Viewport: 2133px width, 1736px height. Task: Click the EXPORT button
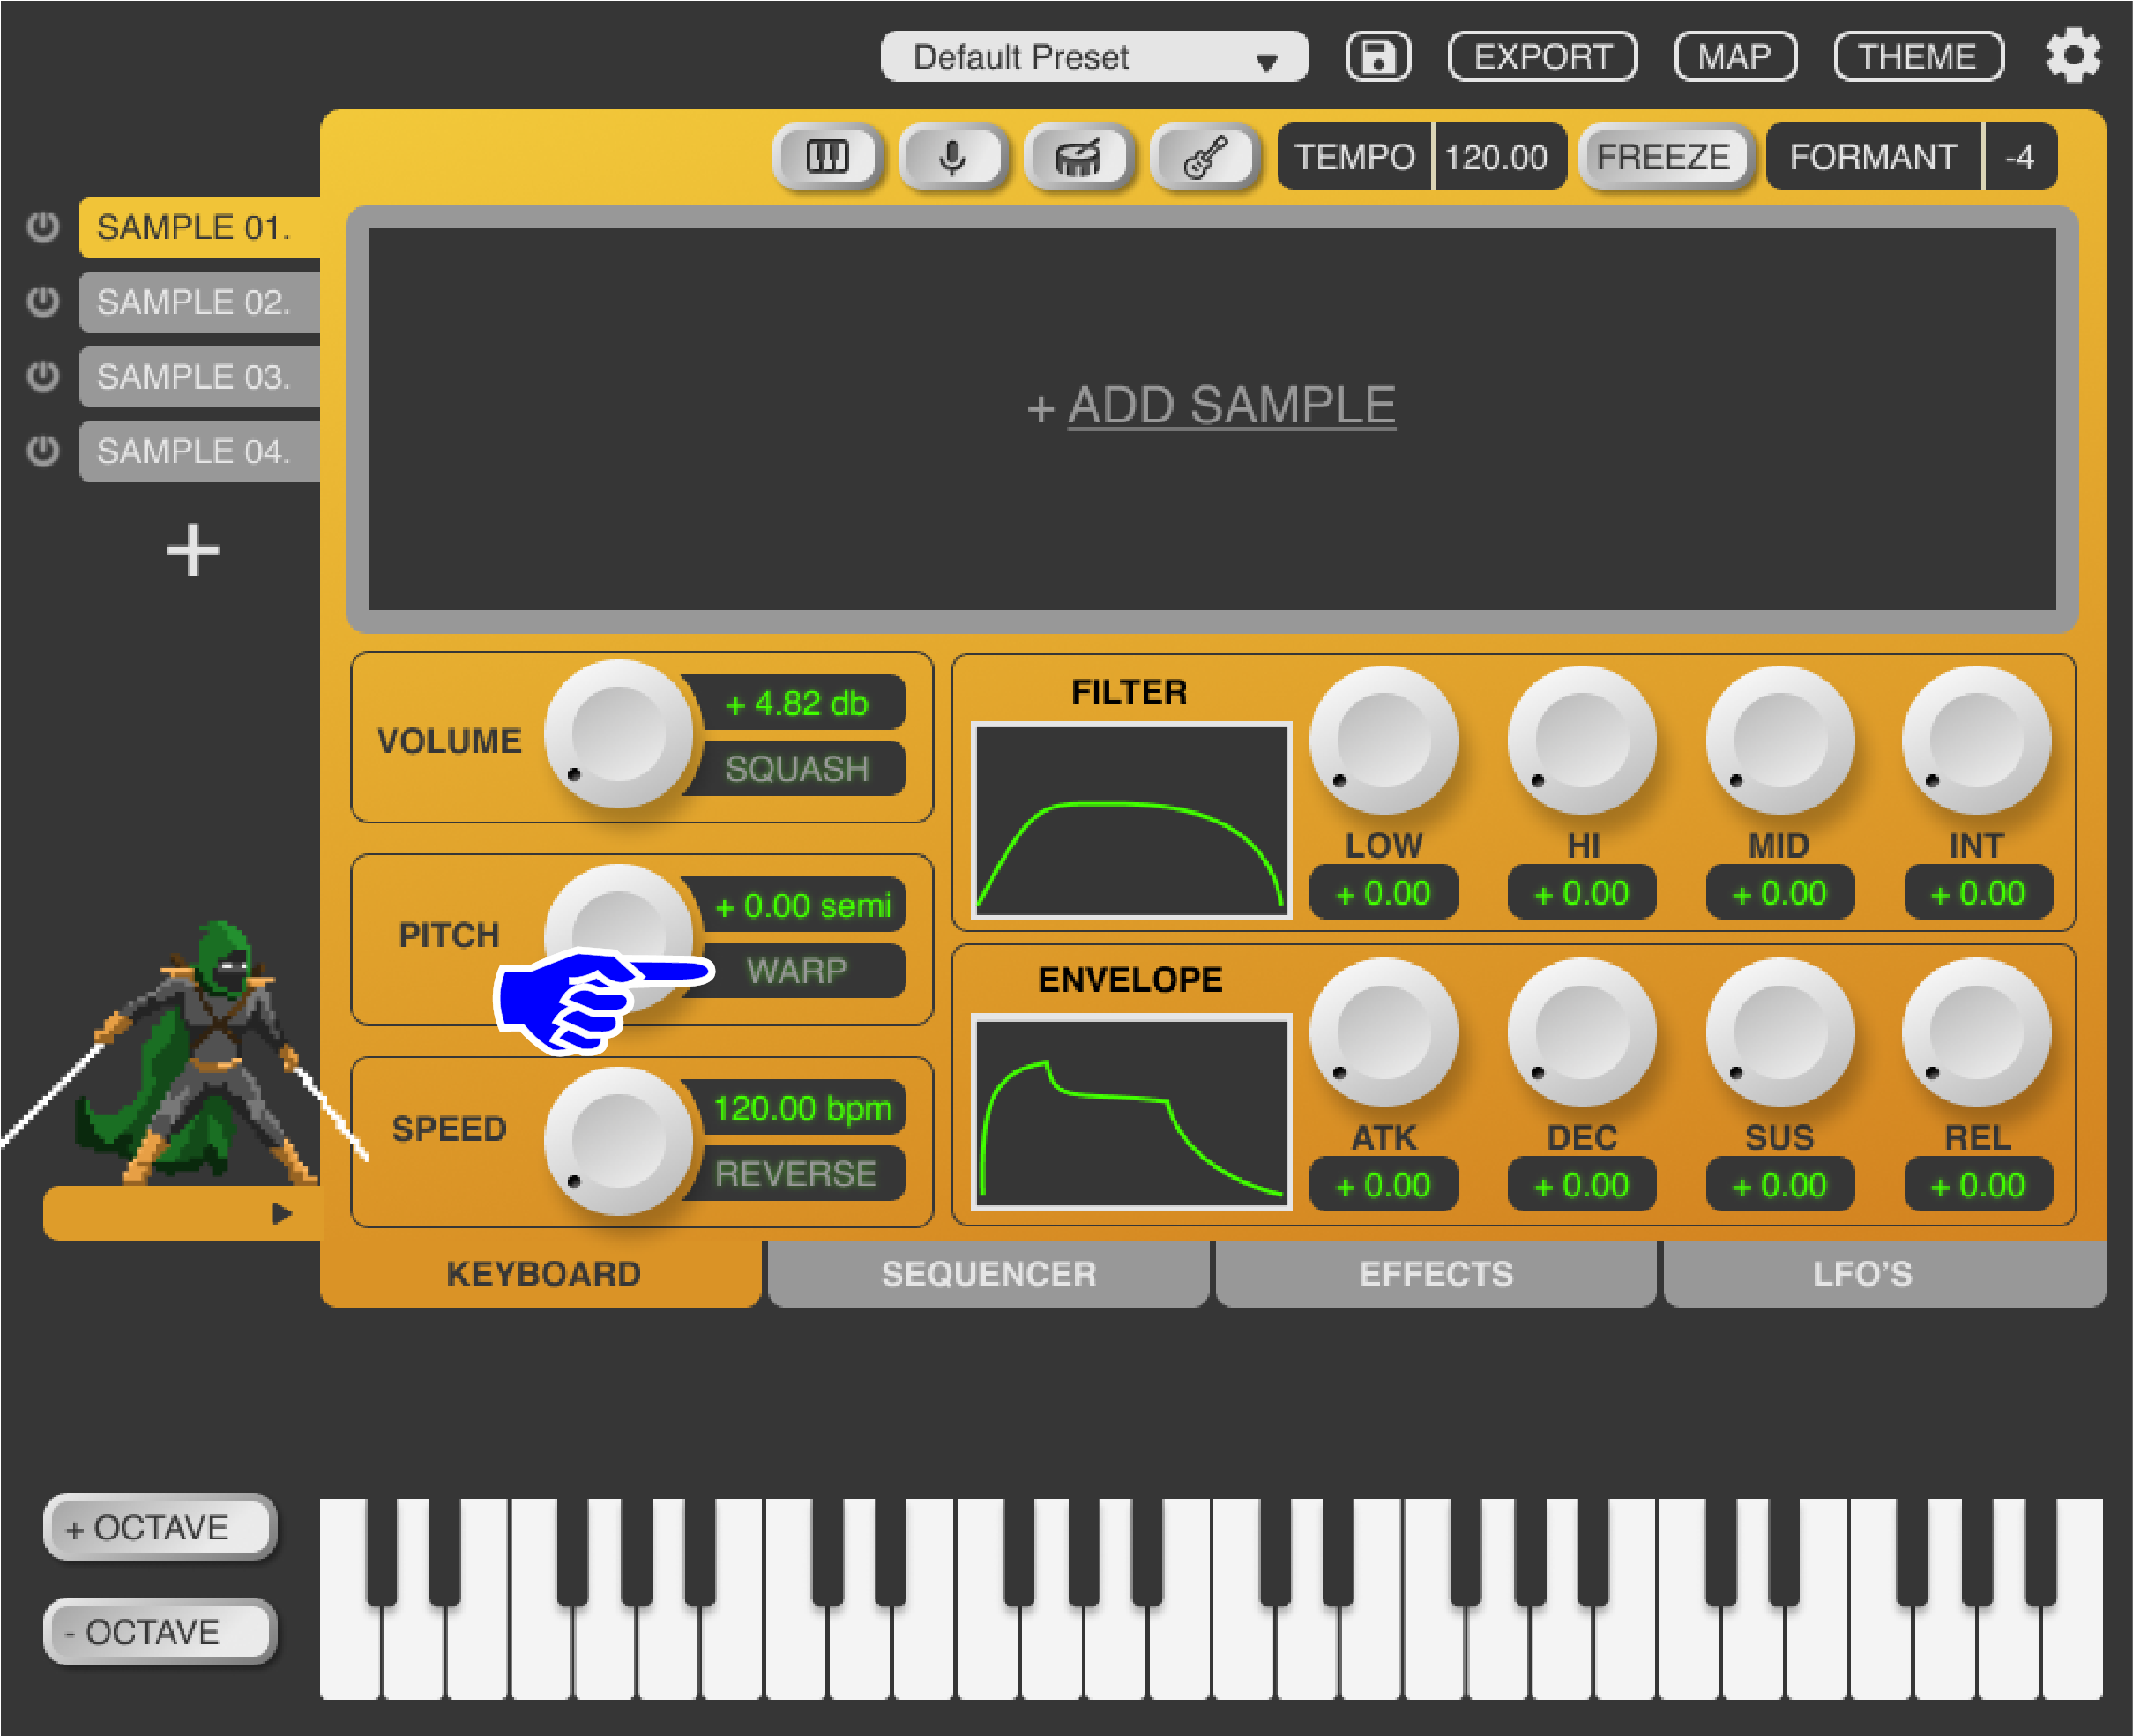(x=1541, y=56)
